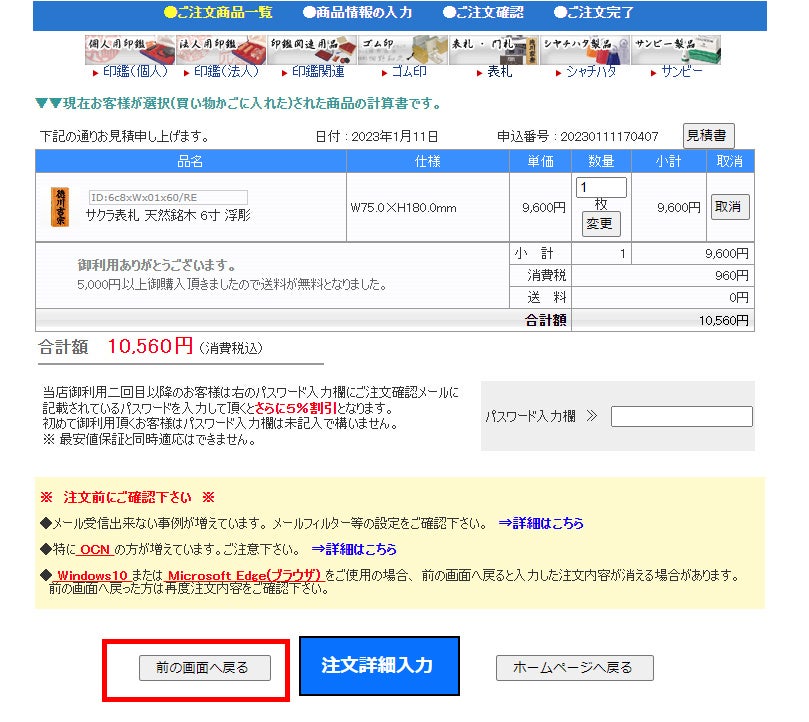Click the パスワード入力欄 password field
809x722 pixels.
click(x=682, y=416)
